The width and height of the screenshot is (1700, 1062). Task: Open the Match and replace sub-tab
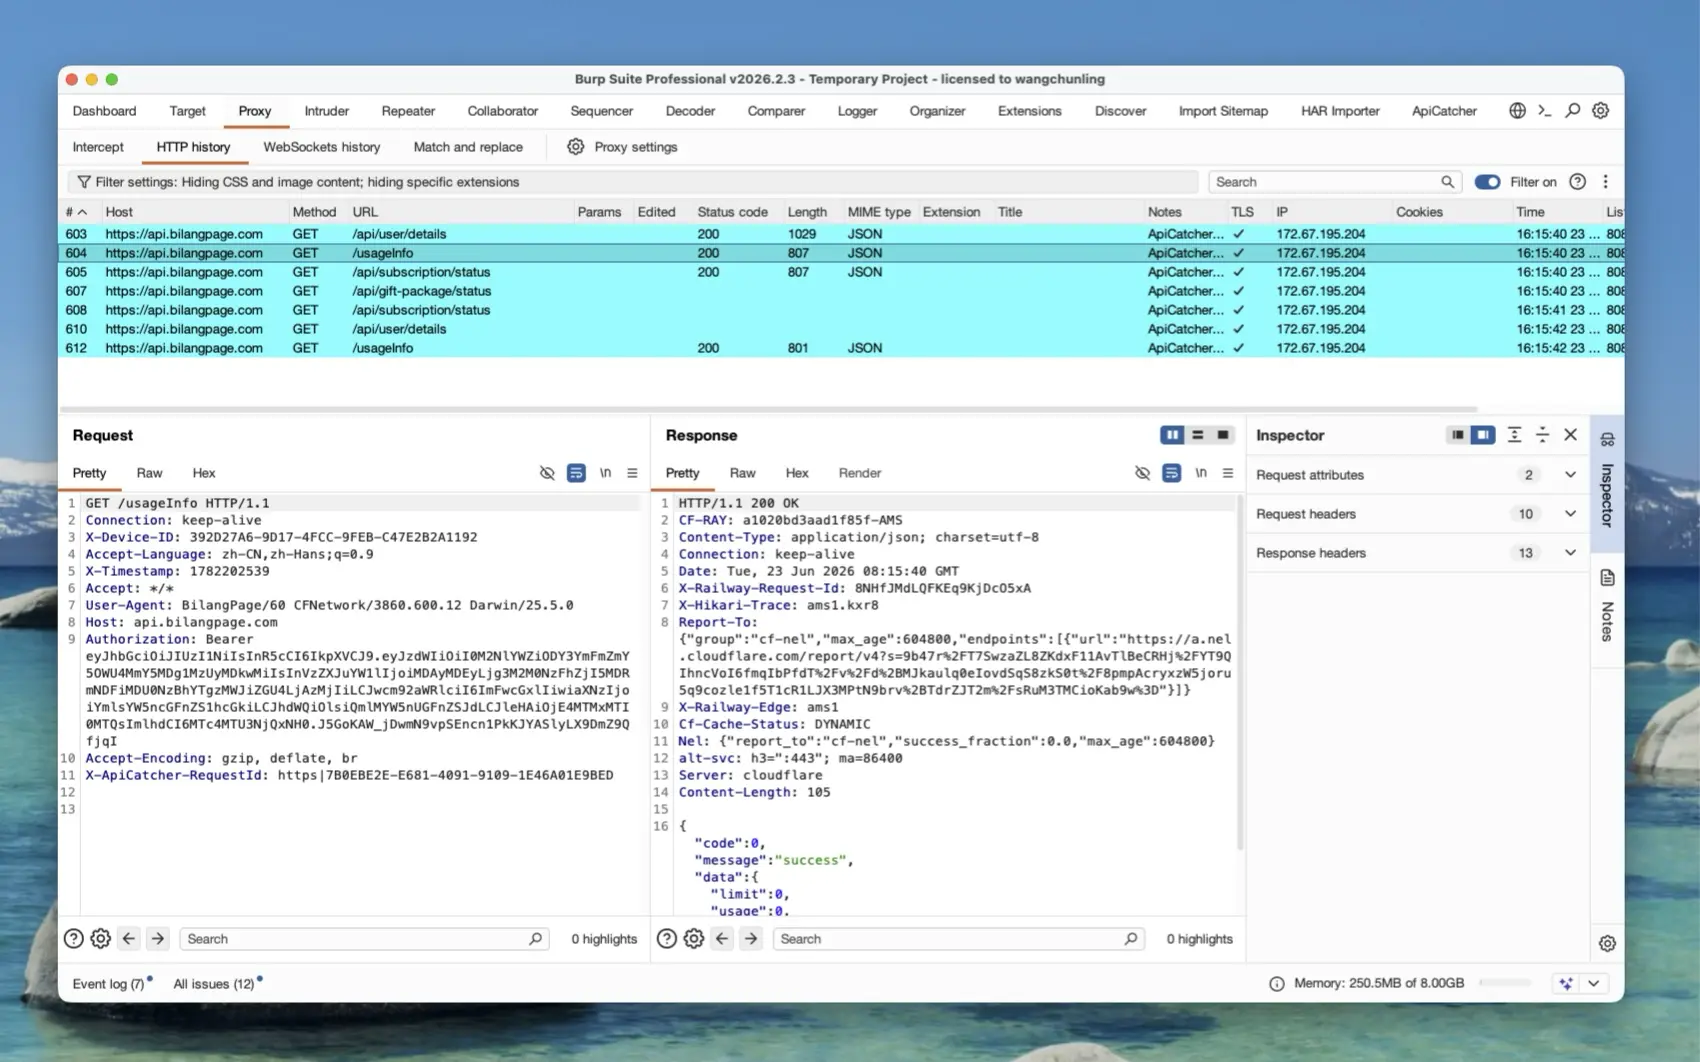468,147
